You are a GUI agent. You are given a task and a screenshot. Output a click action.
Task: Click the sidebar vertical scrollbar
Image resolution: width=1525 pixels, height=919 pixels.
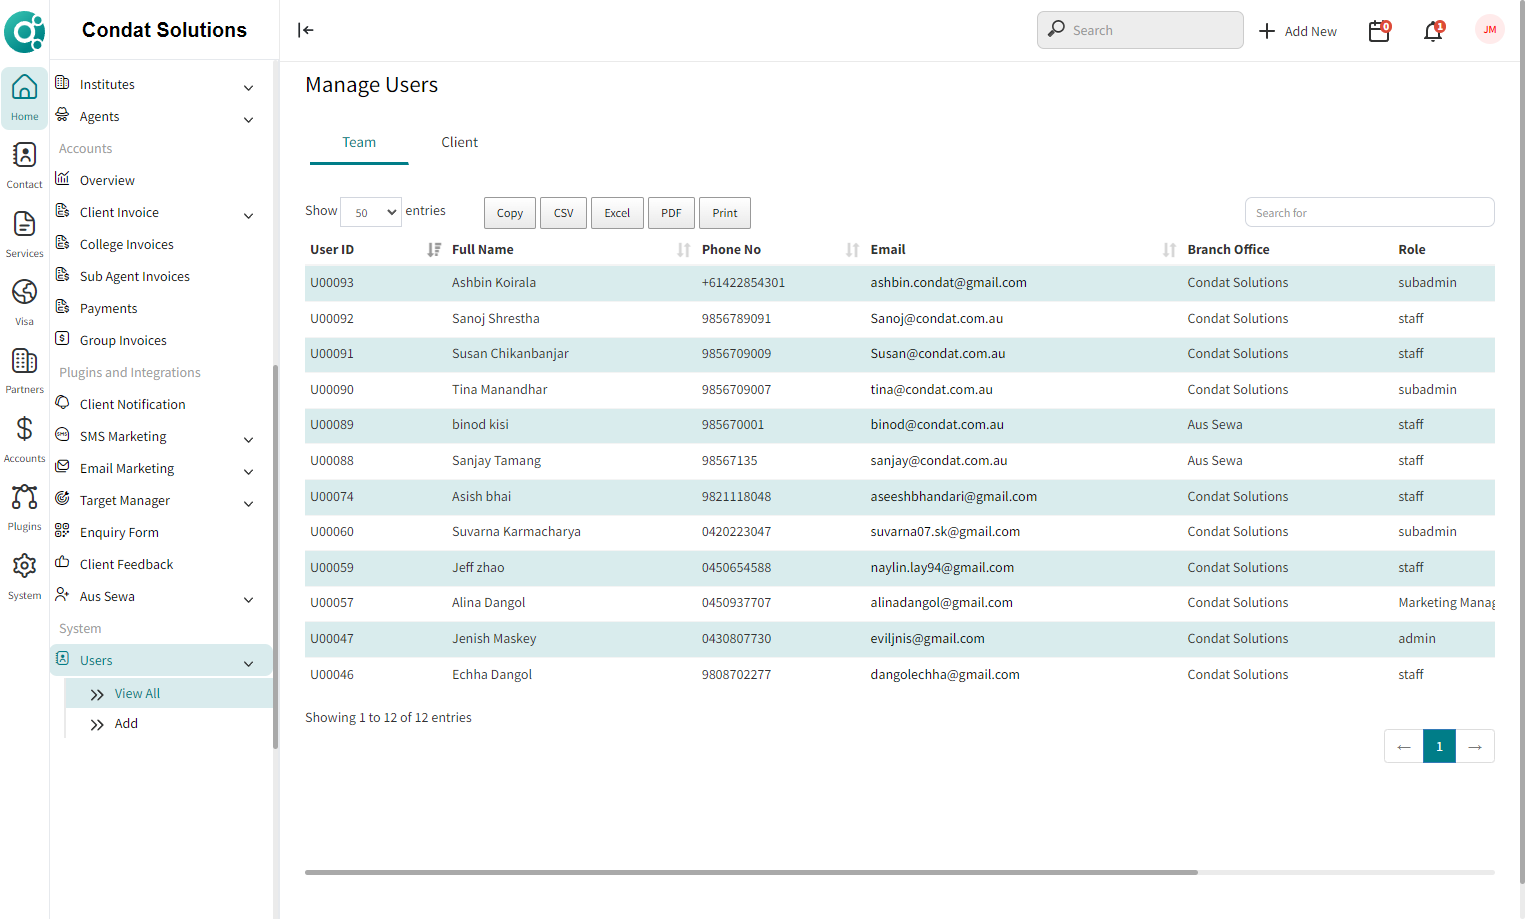(x=275, y=556)
